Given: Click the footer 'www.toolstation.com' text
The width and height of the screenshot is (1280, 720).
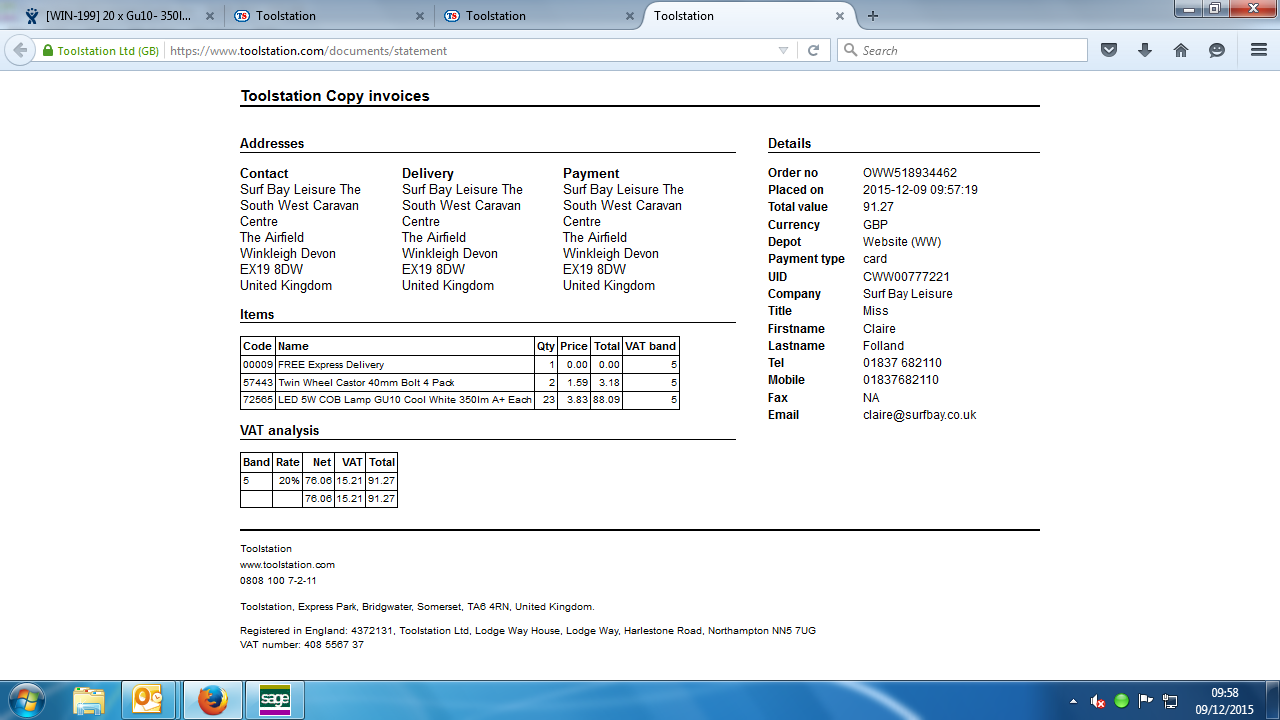Looking at the screenshot, I should coord(287,565).
